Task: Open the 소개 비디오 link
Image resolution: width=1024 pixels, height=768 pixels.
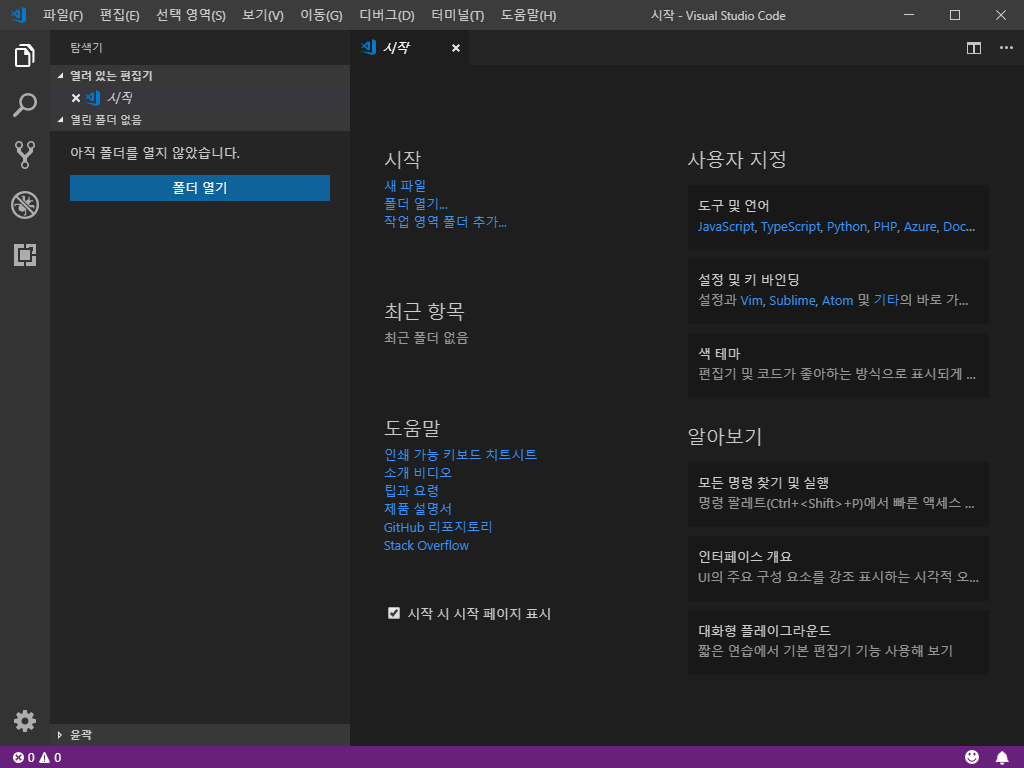Action: (418, 472)
